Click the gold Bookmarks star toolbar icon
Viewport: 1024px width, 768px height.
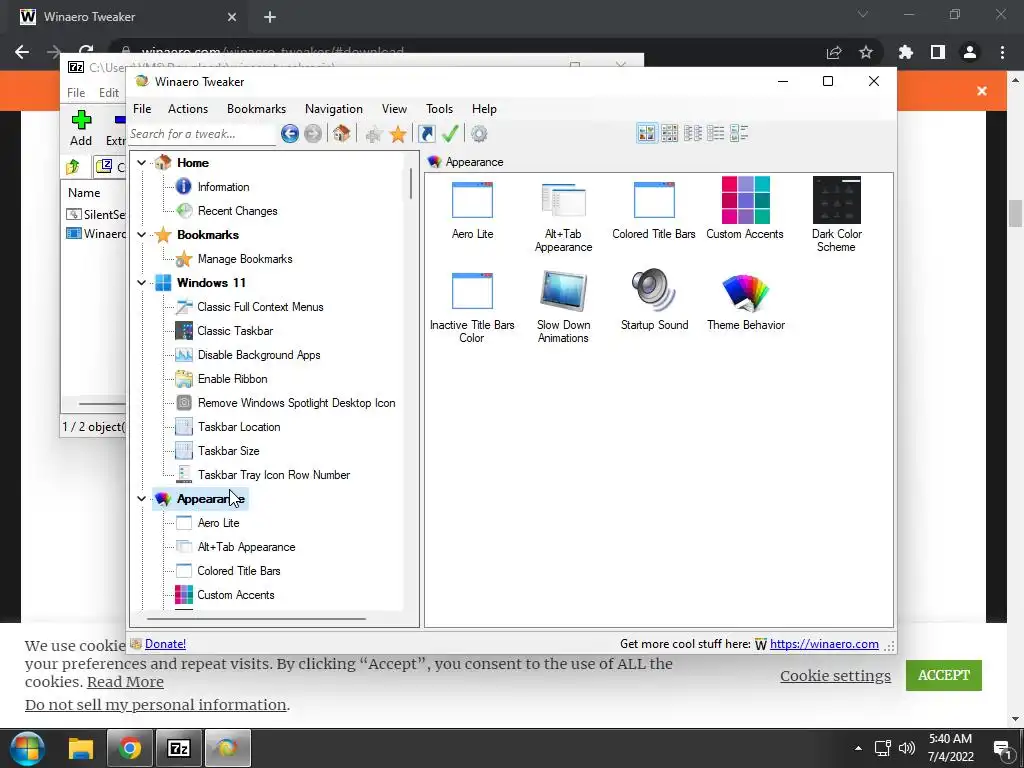tap(398, 135)
